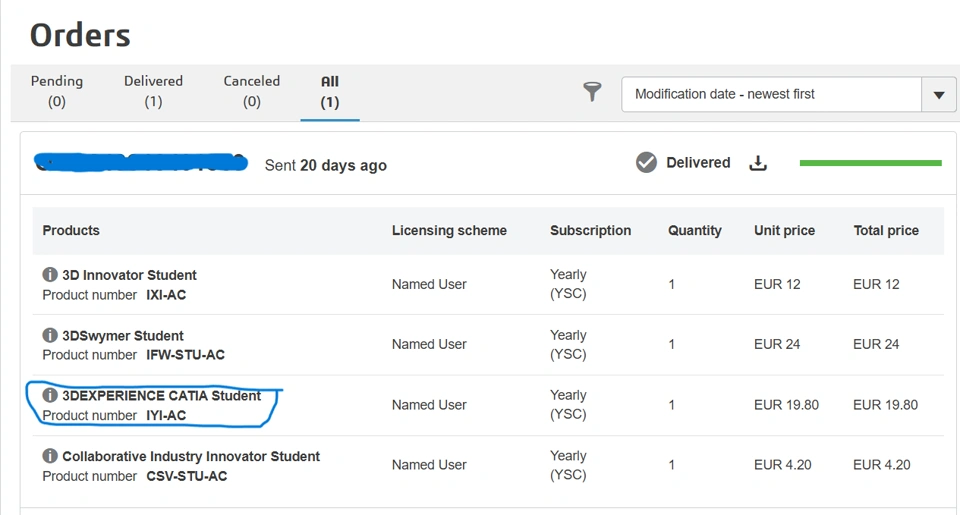This screenshot has height=515, width=960.
Task: Click Collaborative Industry Innovator Student product name
Action: pos(191,456)
